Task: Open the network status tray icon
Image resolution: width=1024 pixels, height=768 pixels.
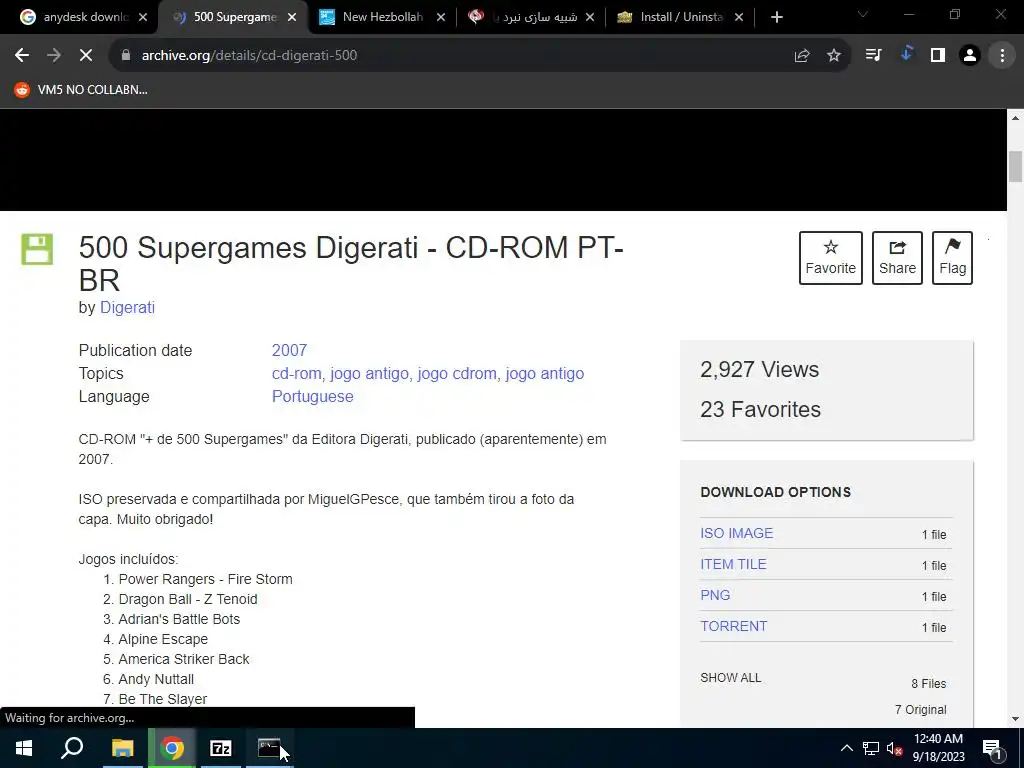Action: 871,748
